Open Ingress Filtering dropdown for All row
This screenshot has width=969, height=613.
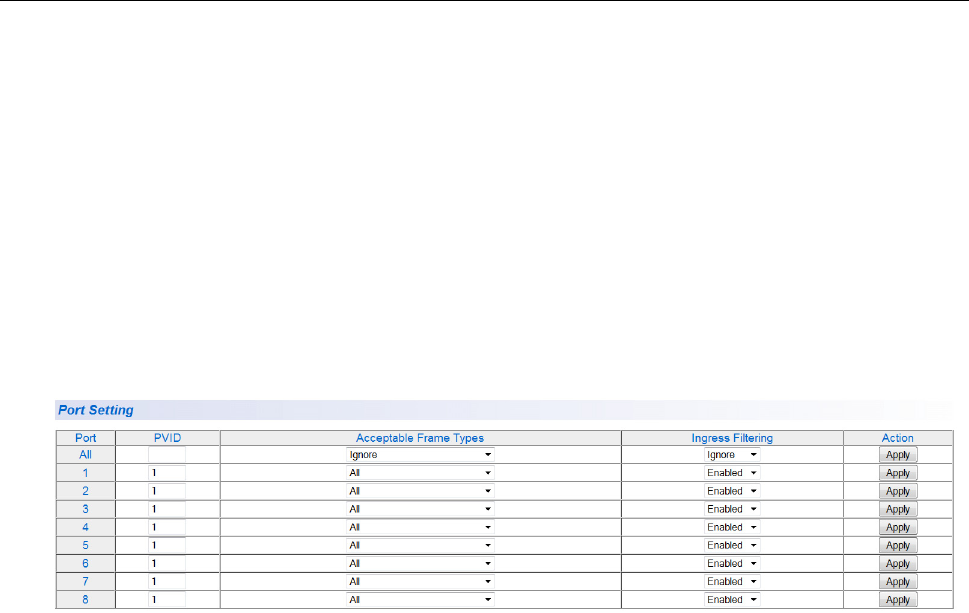coord(732,455)
